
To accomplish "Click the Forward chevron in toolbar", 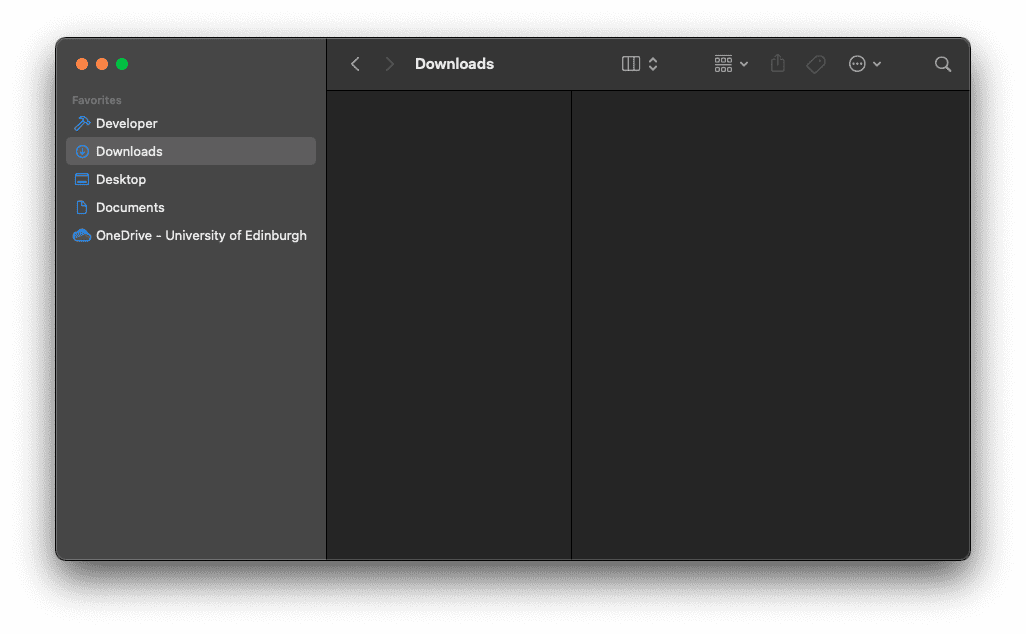I will 389,64.
